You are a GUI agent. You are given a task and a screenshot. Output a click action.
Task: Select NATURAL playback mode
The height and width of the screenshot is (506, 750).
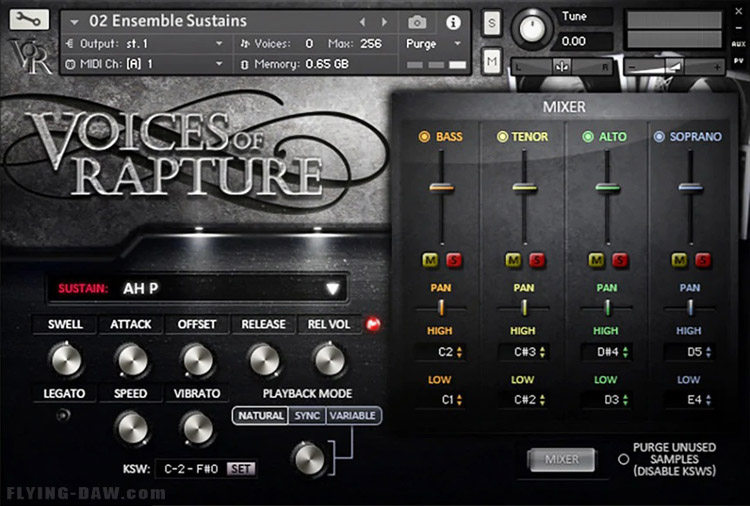[260, 416]
